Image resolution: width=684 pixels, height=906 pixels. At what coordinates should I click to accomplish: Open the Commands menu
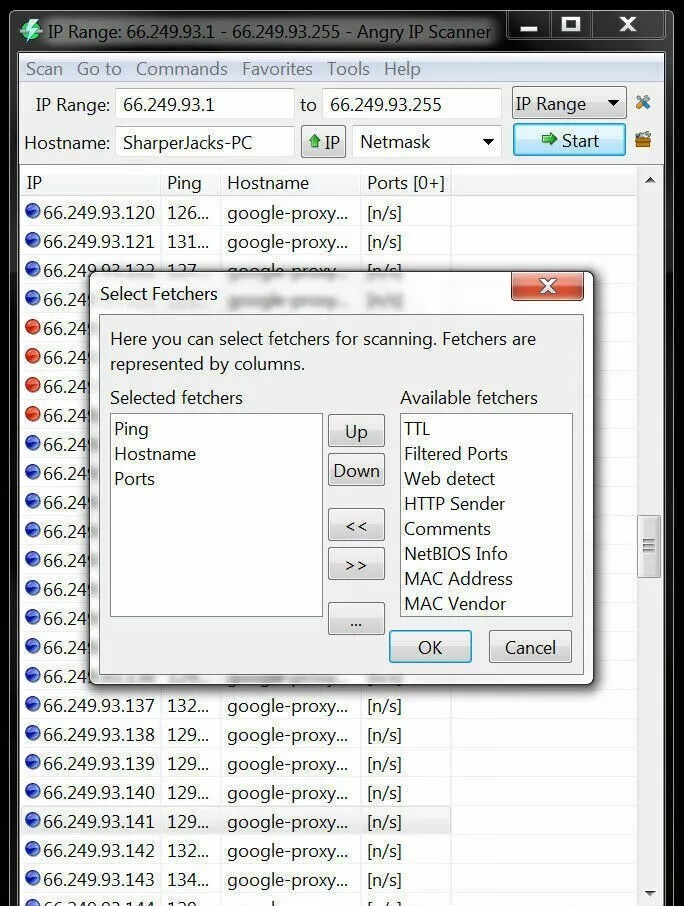coord(181,69)
